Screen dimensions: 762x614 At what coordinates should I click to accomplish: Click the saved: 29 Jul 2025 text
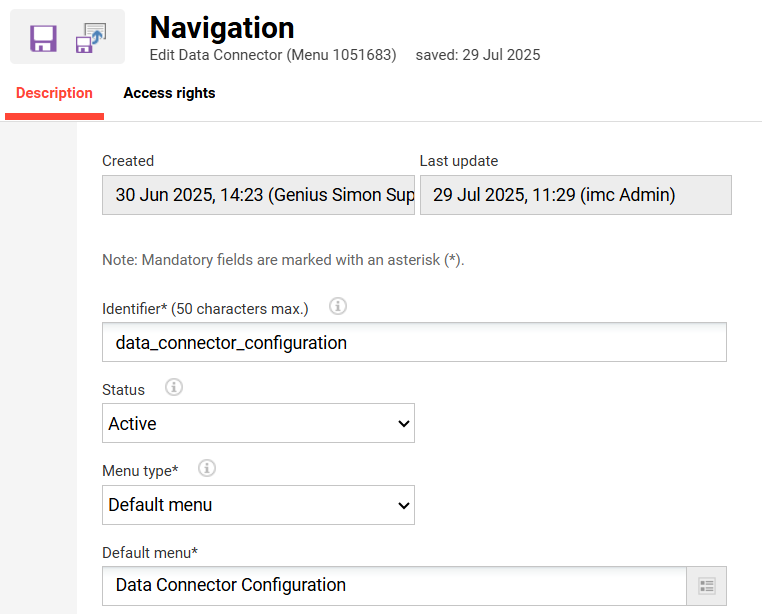point(478,55)
